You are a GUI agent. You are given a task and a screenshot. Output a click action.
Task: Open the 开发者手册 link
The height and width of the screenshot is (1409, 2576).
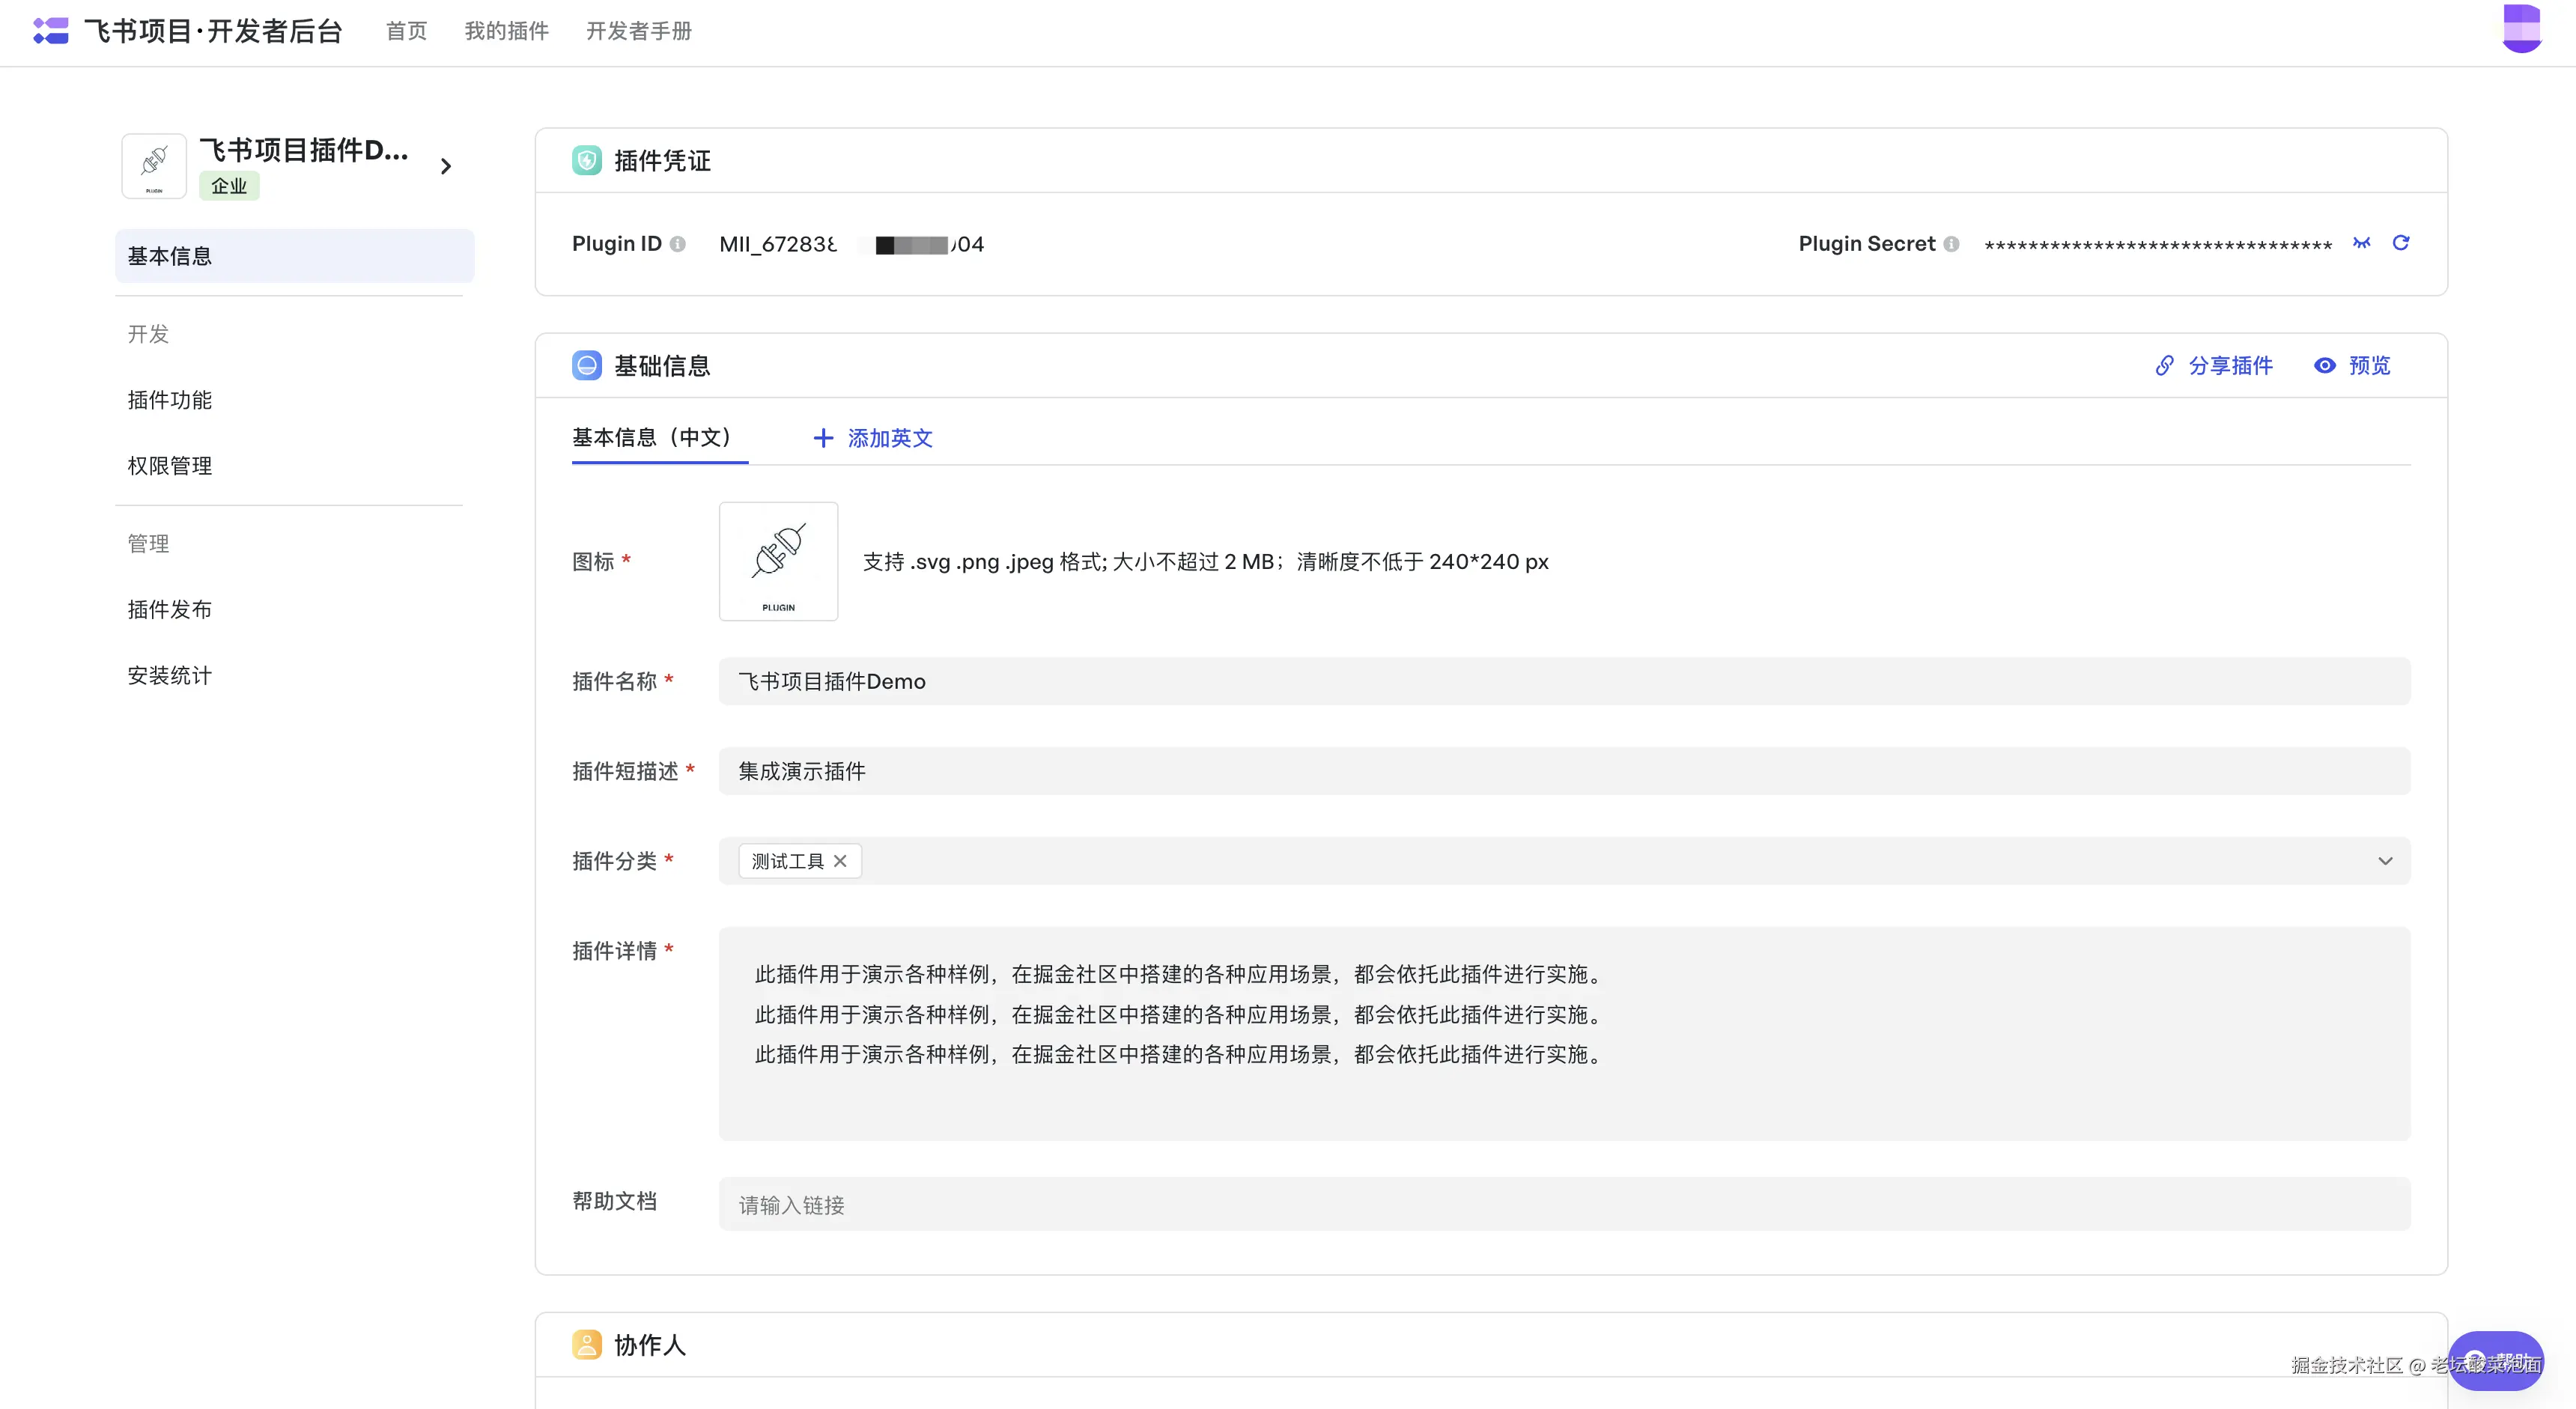pyautogui.click(x=638, y=31)
